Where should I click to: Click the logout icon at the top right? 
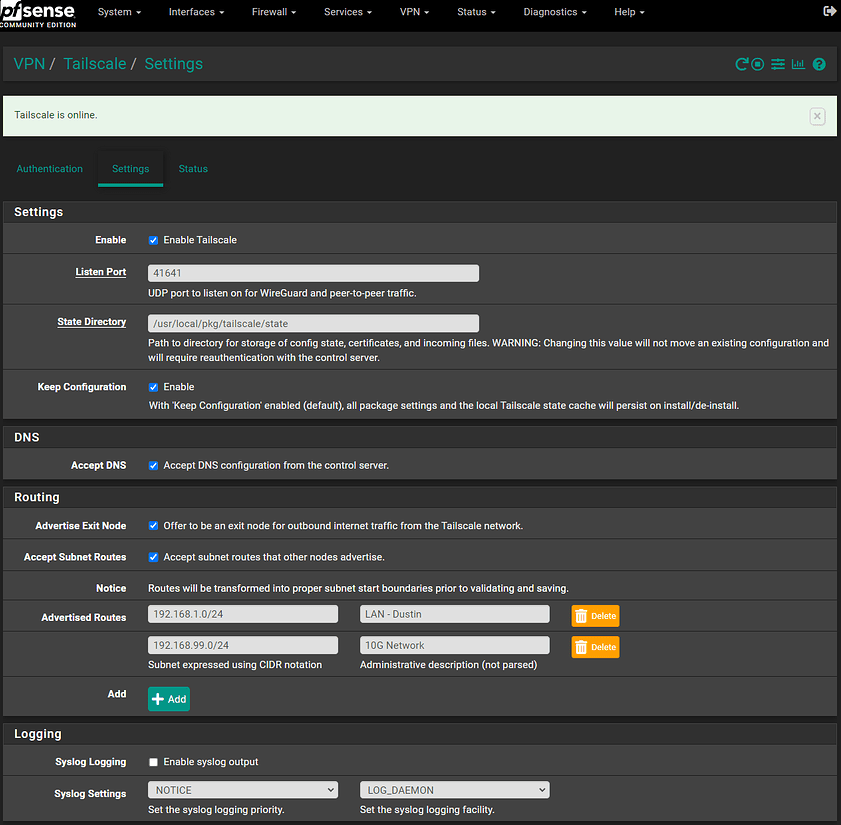[x=828, y=12]
